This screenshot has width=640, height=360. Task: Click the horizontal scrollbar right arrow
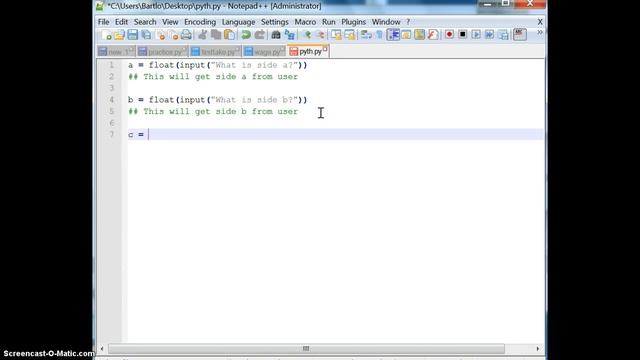[538, 349]
